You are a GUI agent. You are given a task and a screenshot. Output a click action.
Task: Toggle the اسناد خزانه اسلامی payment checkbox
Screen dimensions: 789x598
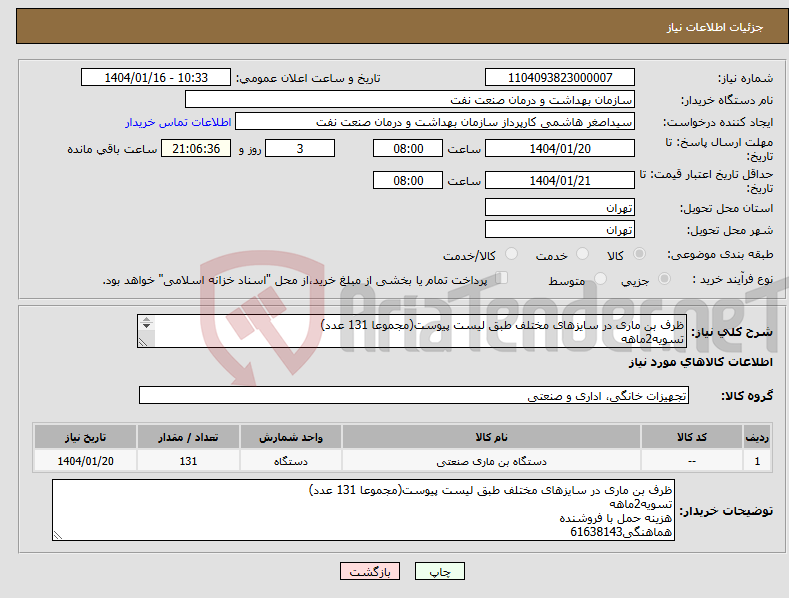pyautogui.click(x=502, y=277)
